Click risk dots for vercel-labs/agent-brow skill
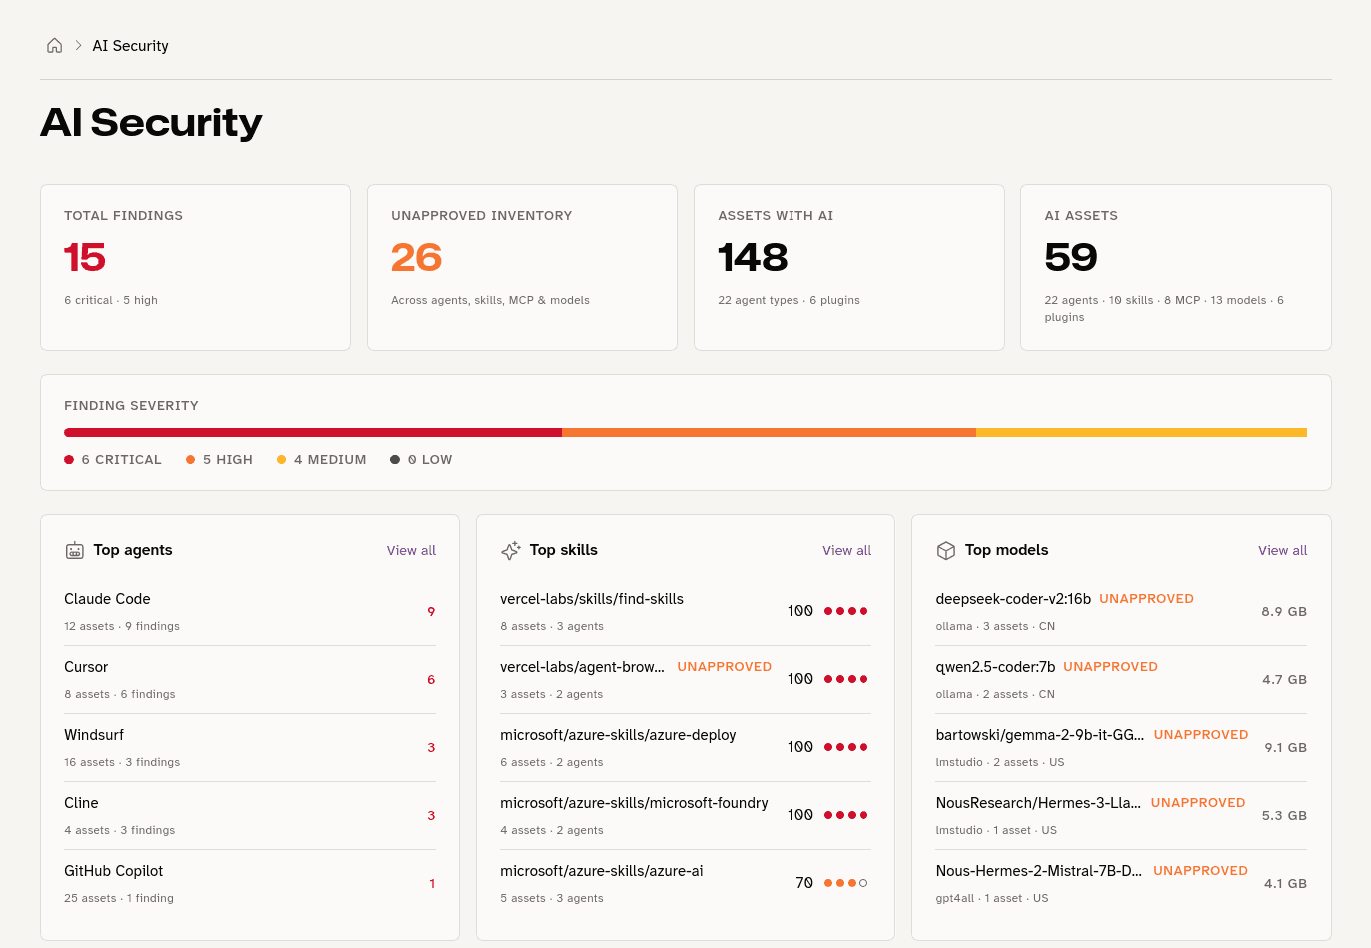Image resolution: width=1371 pixels, height=948 pixels. [x=846, y=679]
